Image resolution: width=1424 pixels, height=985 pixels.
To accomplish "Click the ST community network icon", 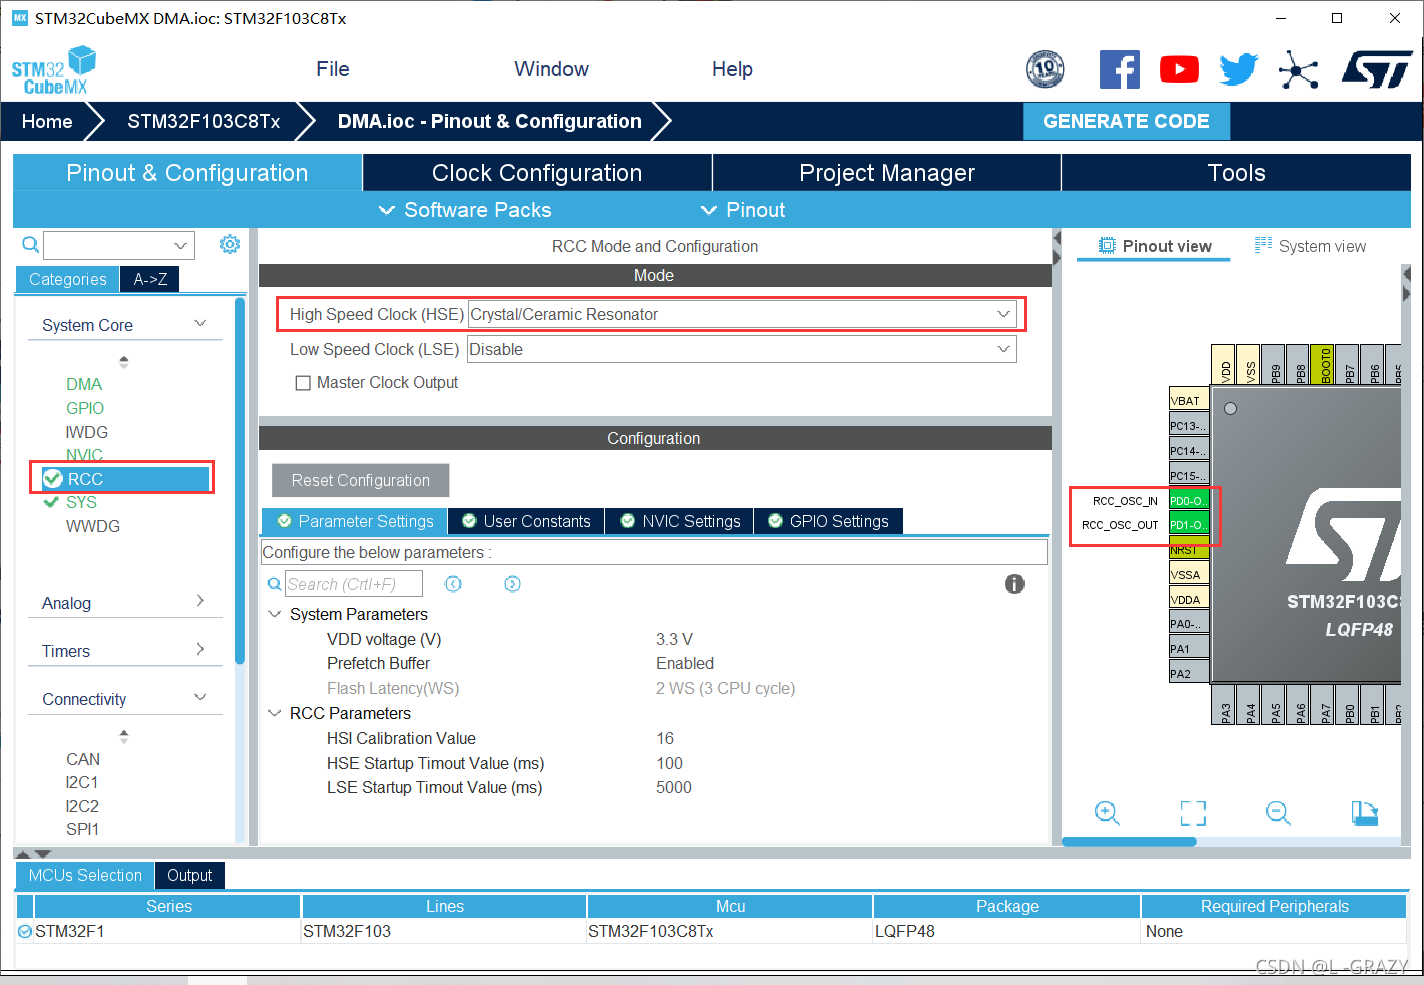I will pos(1298,70).
